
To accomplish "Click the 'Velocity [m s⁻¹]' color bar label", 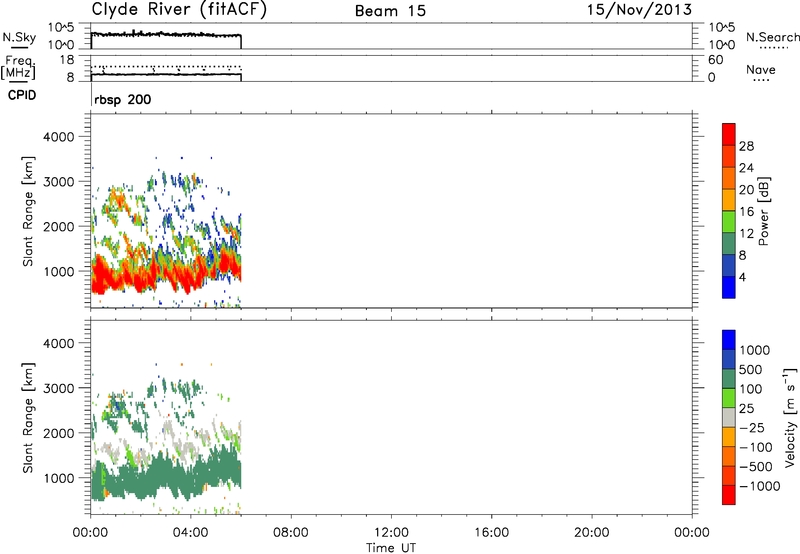I will tap(790, 417).
